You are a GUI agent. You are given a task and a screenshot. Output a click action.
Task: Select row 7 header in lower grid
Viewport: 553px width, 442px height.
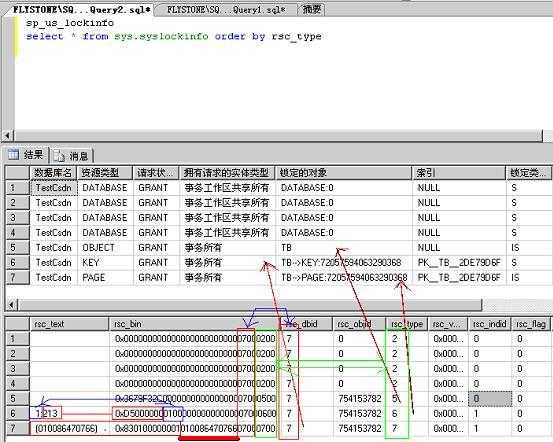coord(17,429)
